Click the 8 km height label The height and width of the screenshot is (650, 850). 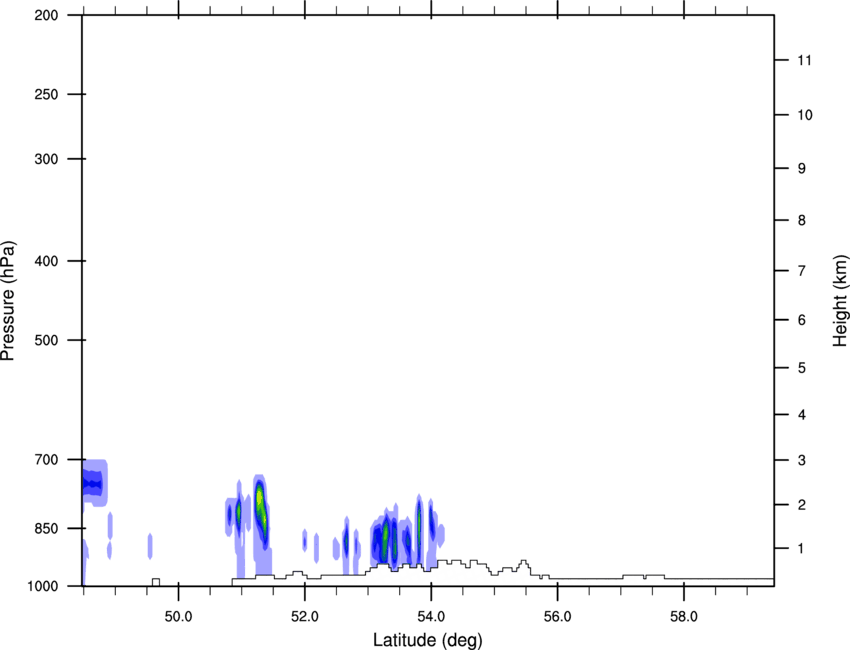pos(802,220)
